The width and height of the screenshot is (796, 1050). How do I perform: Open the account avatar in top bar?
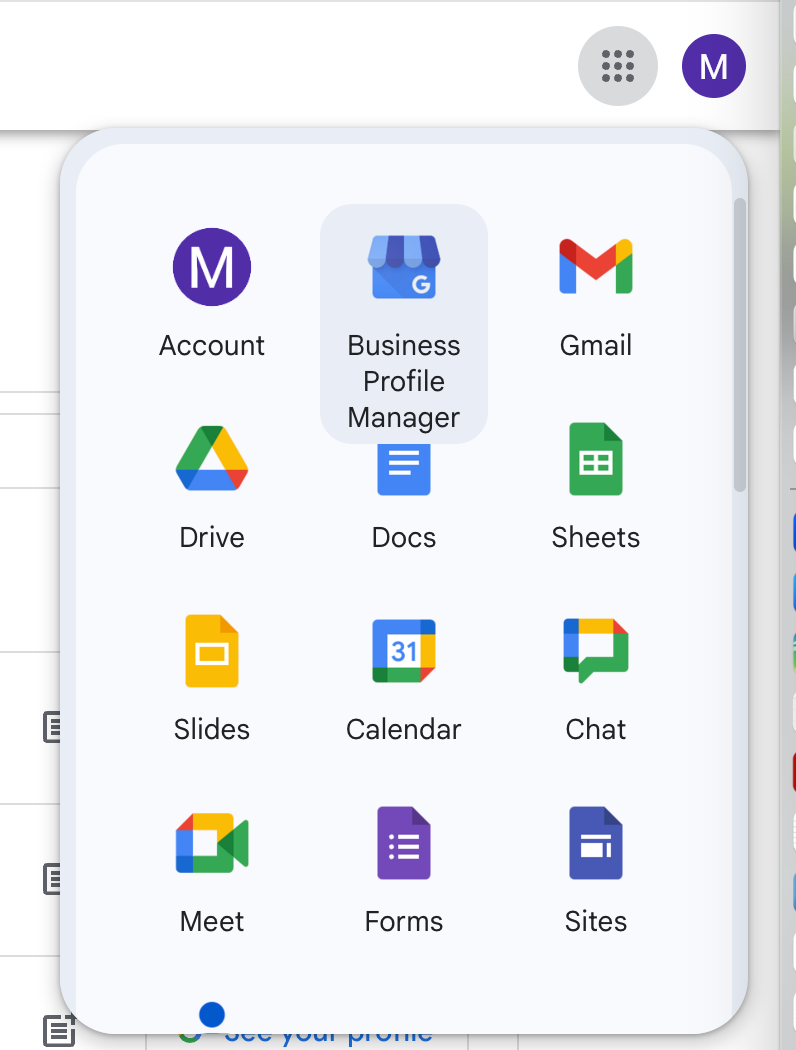pyautogui.click(x=714, y=66)
